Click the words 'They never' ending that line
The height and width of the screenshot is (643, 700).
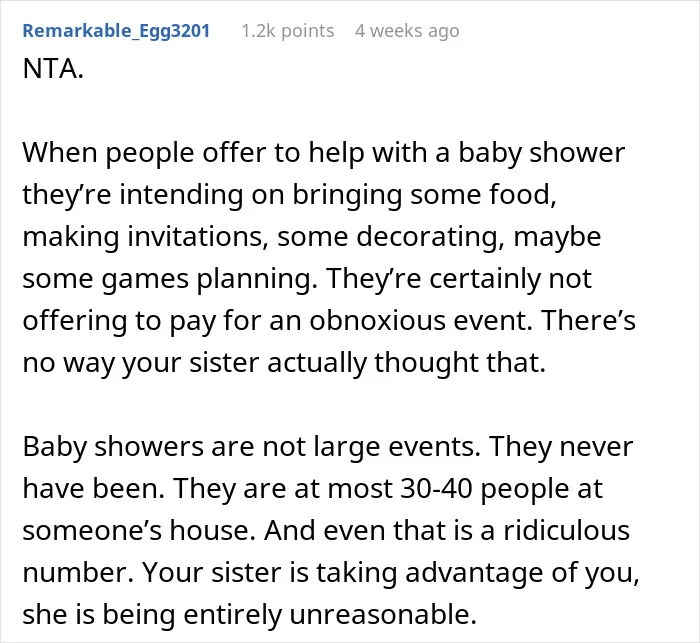(562, 447)
